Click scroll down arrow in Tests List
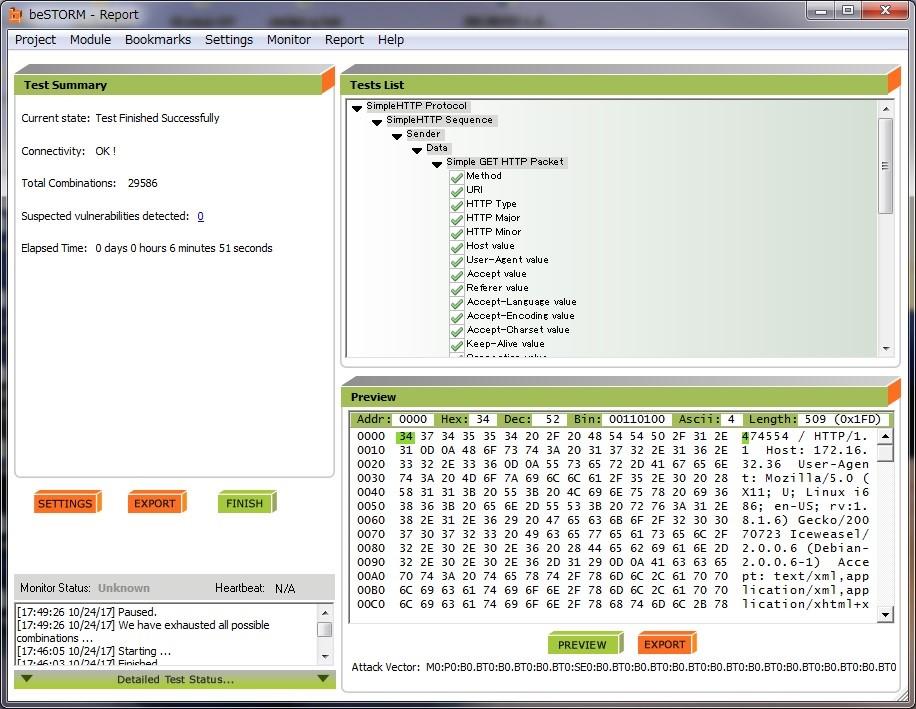This screenshot has width=916, height=709. tap(886, 349)
